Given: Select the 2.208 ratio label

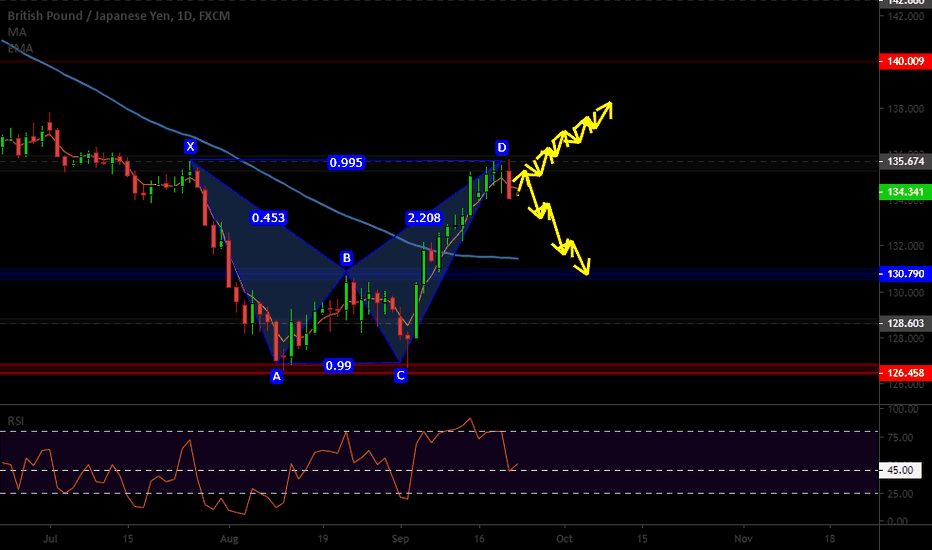Looking at the screenshot, I should point(424,218).
